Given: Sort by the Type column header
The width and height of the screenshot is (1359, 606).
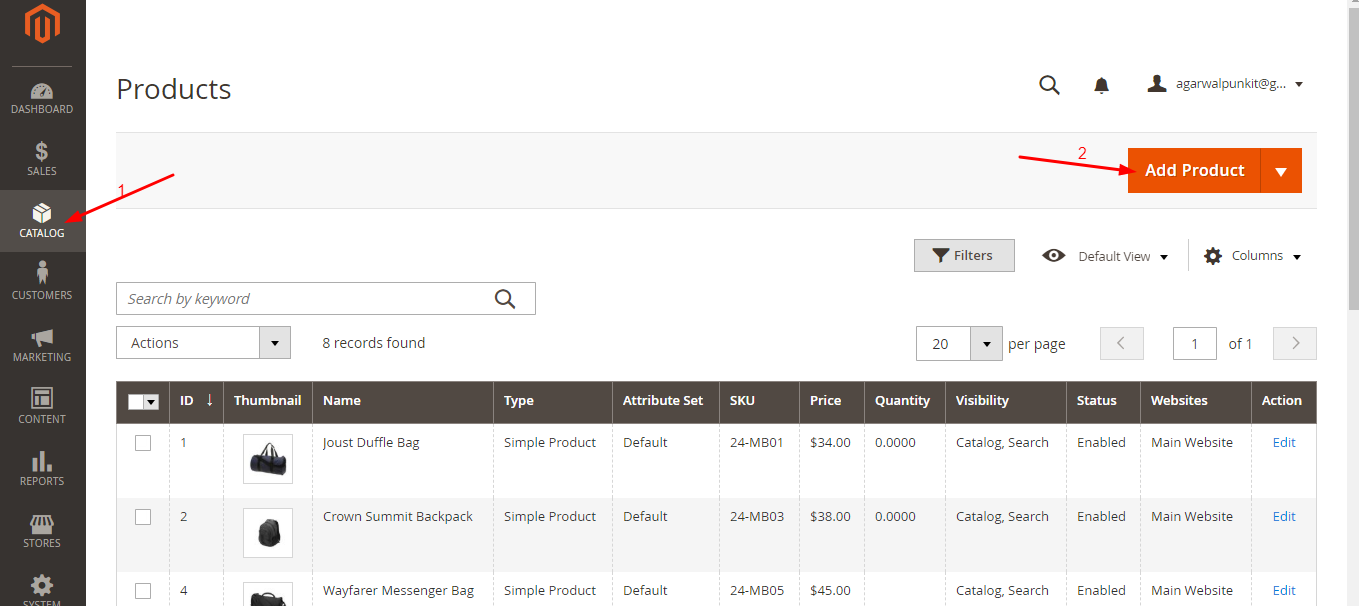Looking at the screenshot, I should [x=553, y=401].
